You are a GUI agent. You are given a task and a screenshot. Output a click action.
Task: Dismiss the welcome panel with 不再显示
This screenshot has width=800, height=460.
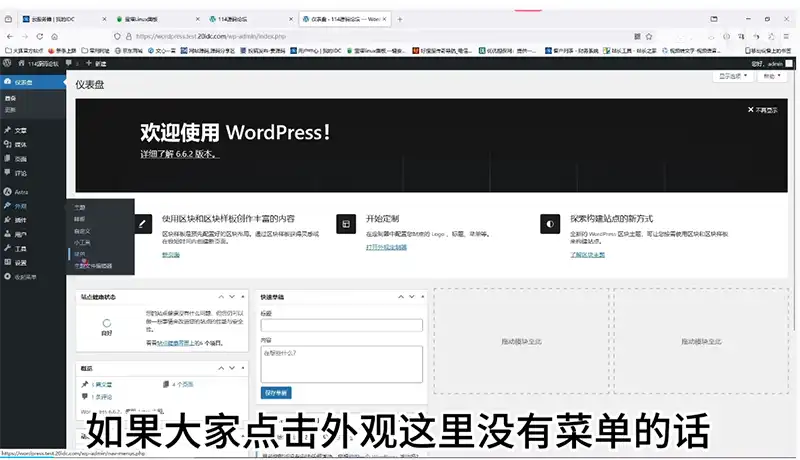point(760,110)
